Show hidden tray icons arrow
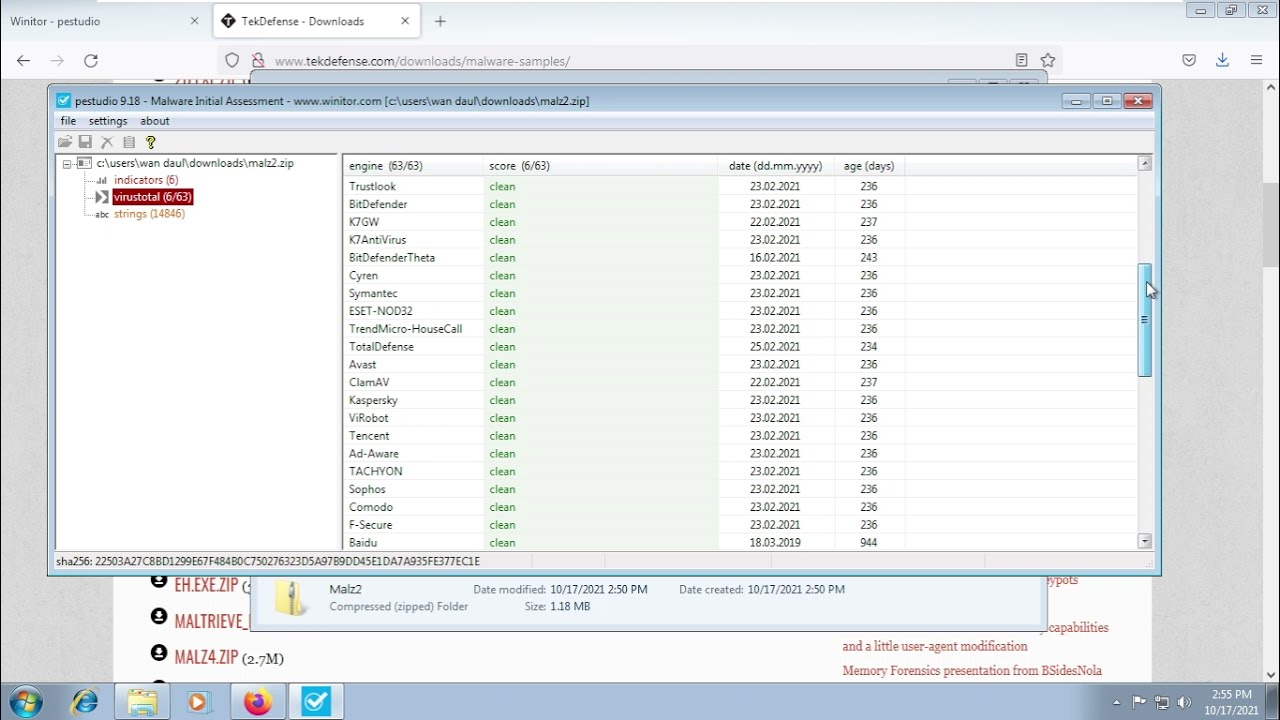The height and width of the screenshot is (720, 1280). point(1117,702)
